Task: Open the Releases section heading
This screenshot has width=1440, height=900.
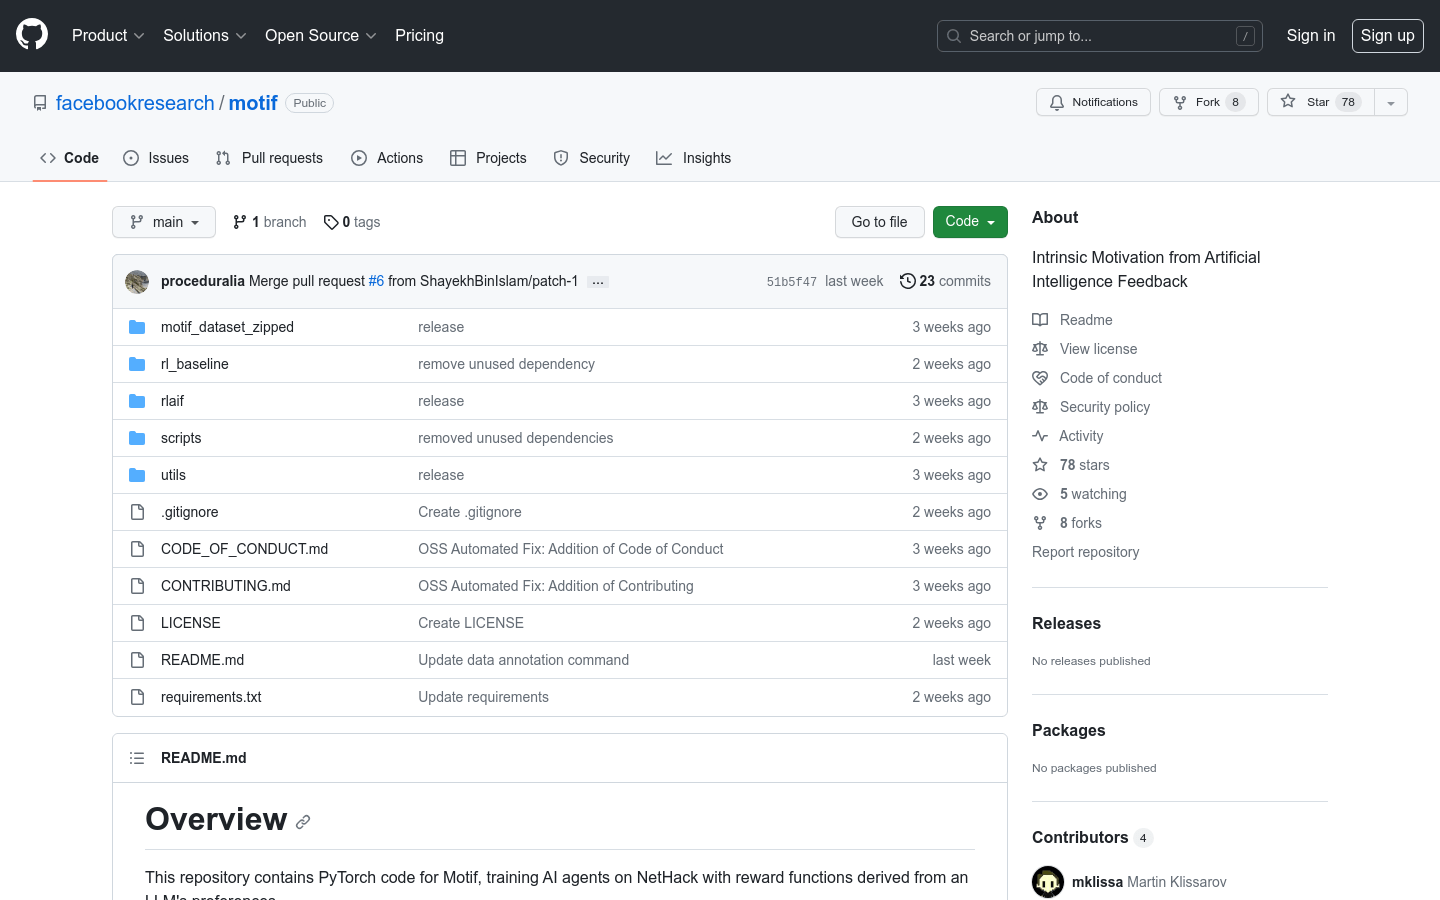Action: click(x=1066, y=623)
